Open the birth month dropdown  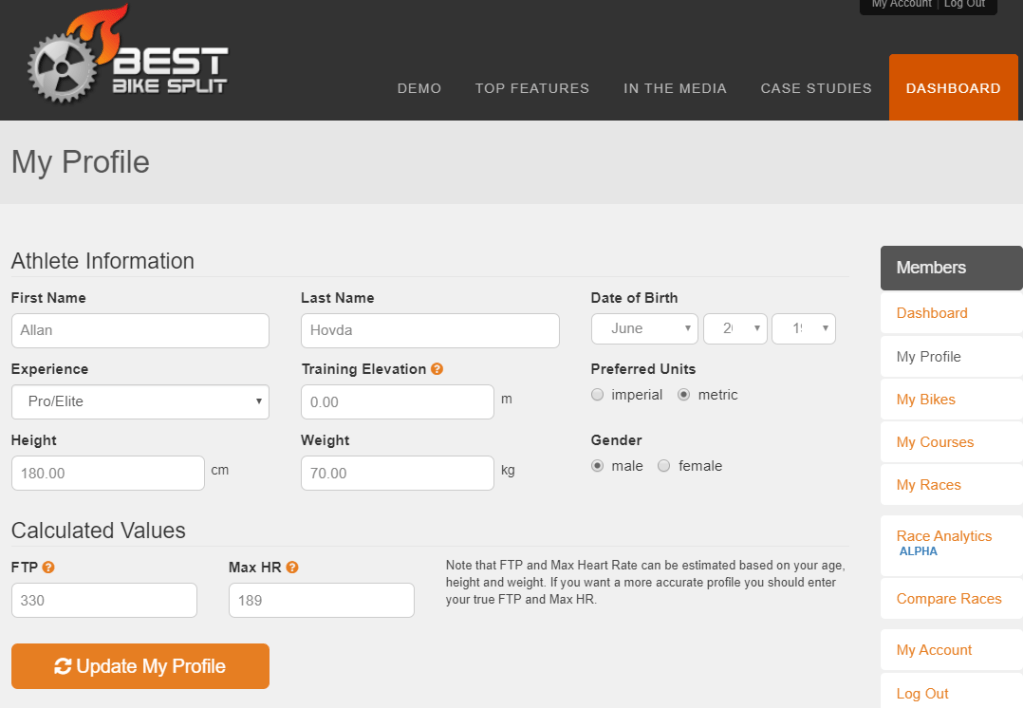coord(644,328)
